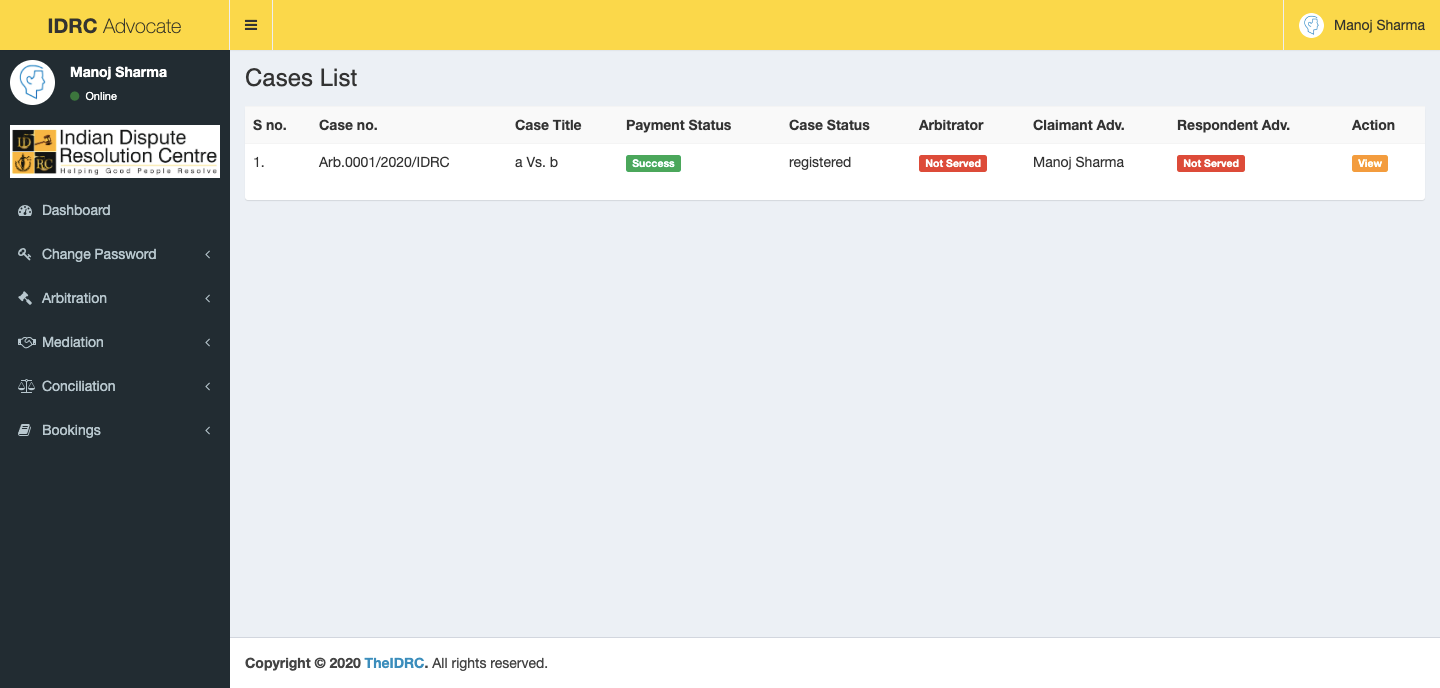Click the gavel icon beside Arbitration
Image resolution: width=1440 pixels, height=688 pixels.
click(x=26, y=299)
